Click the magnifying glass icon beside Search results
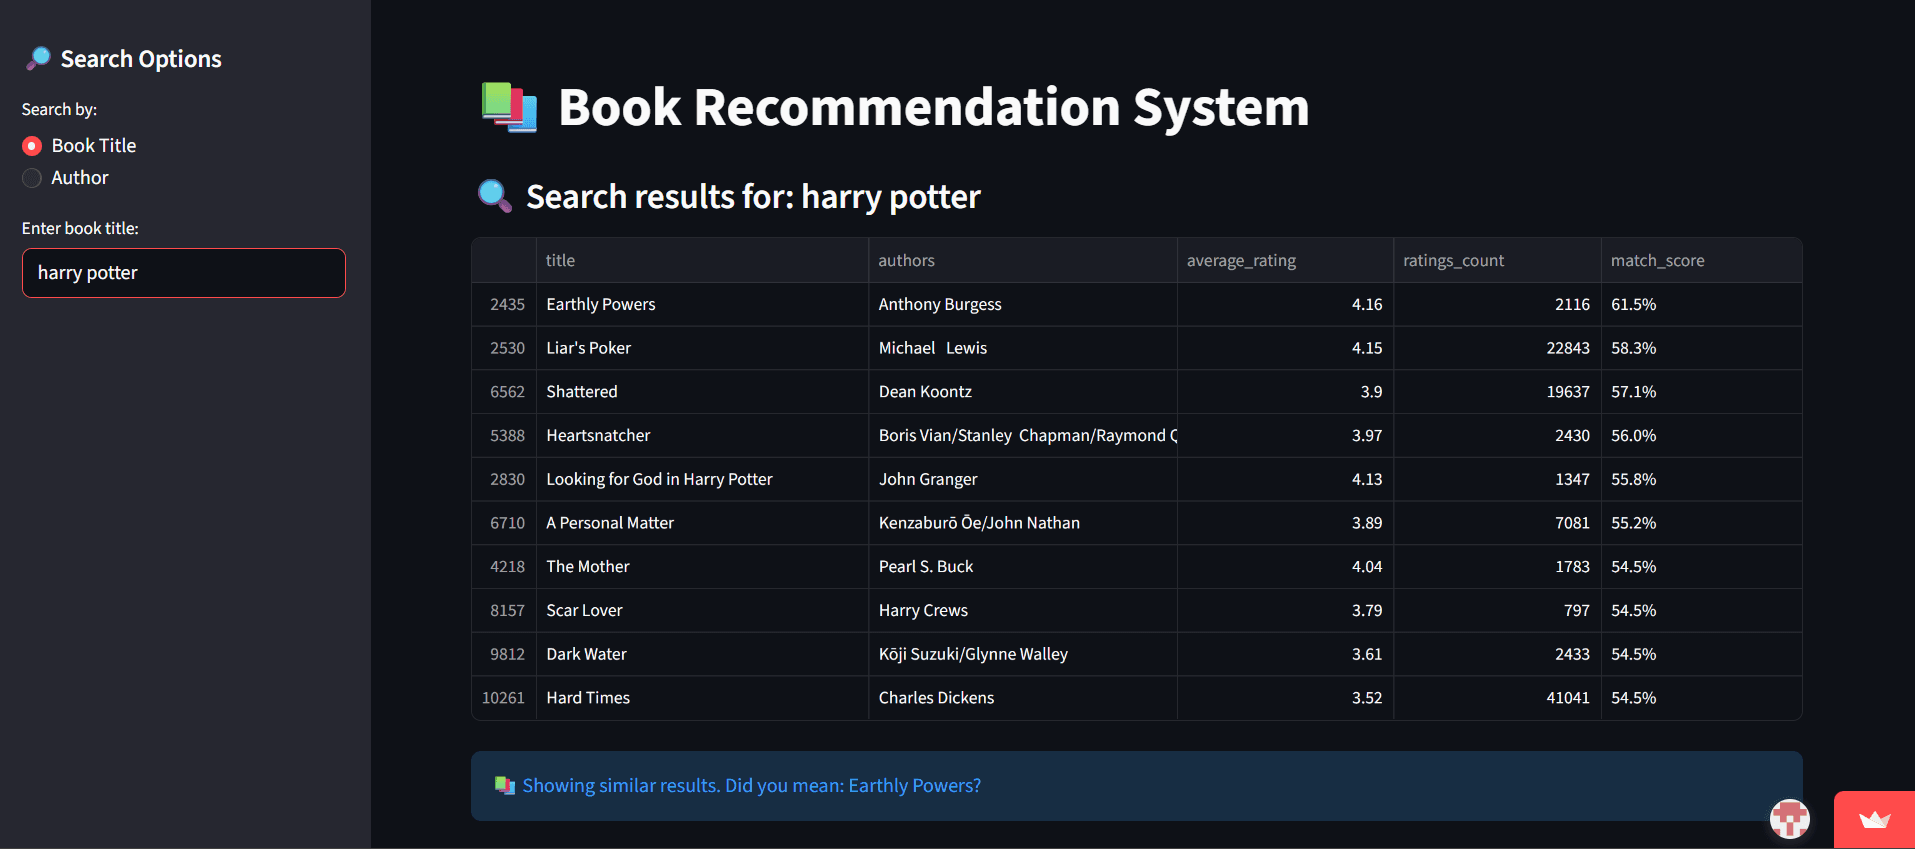1915x849 pixels. coord(495,196)
